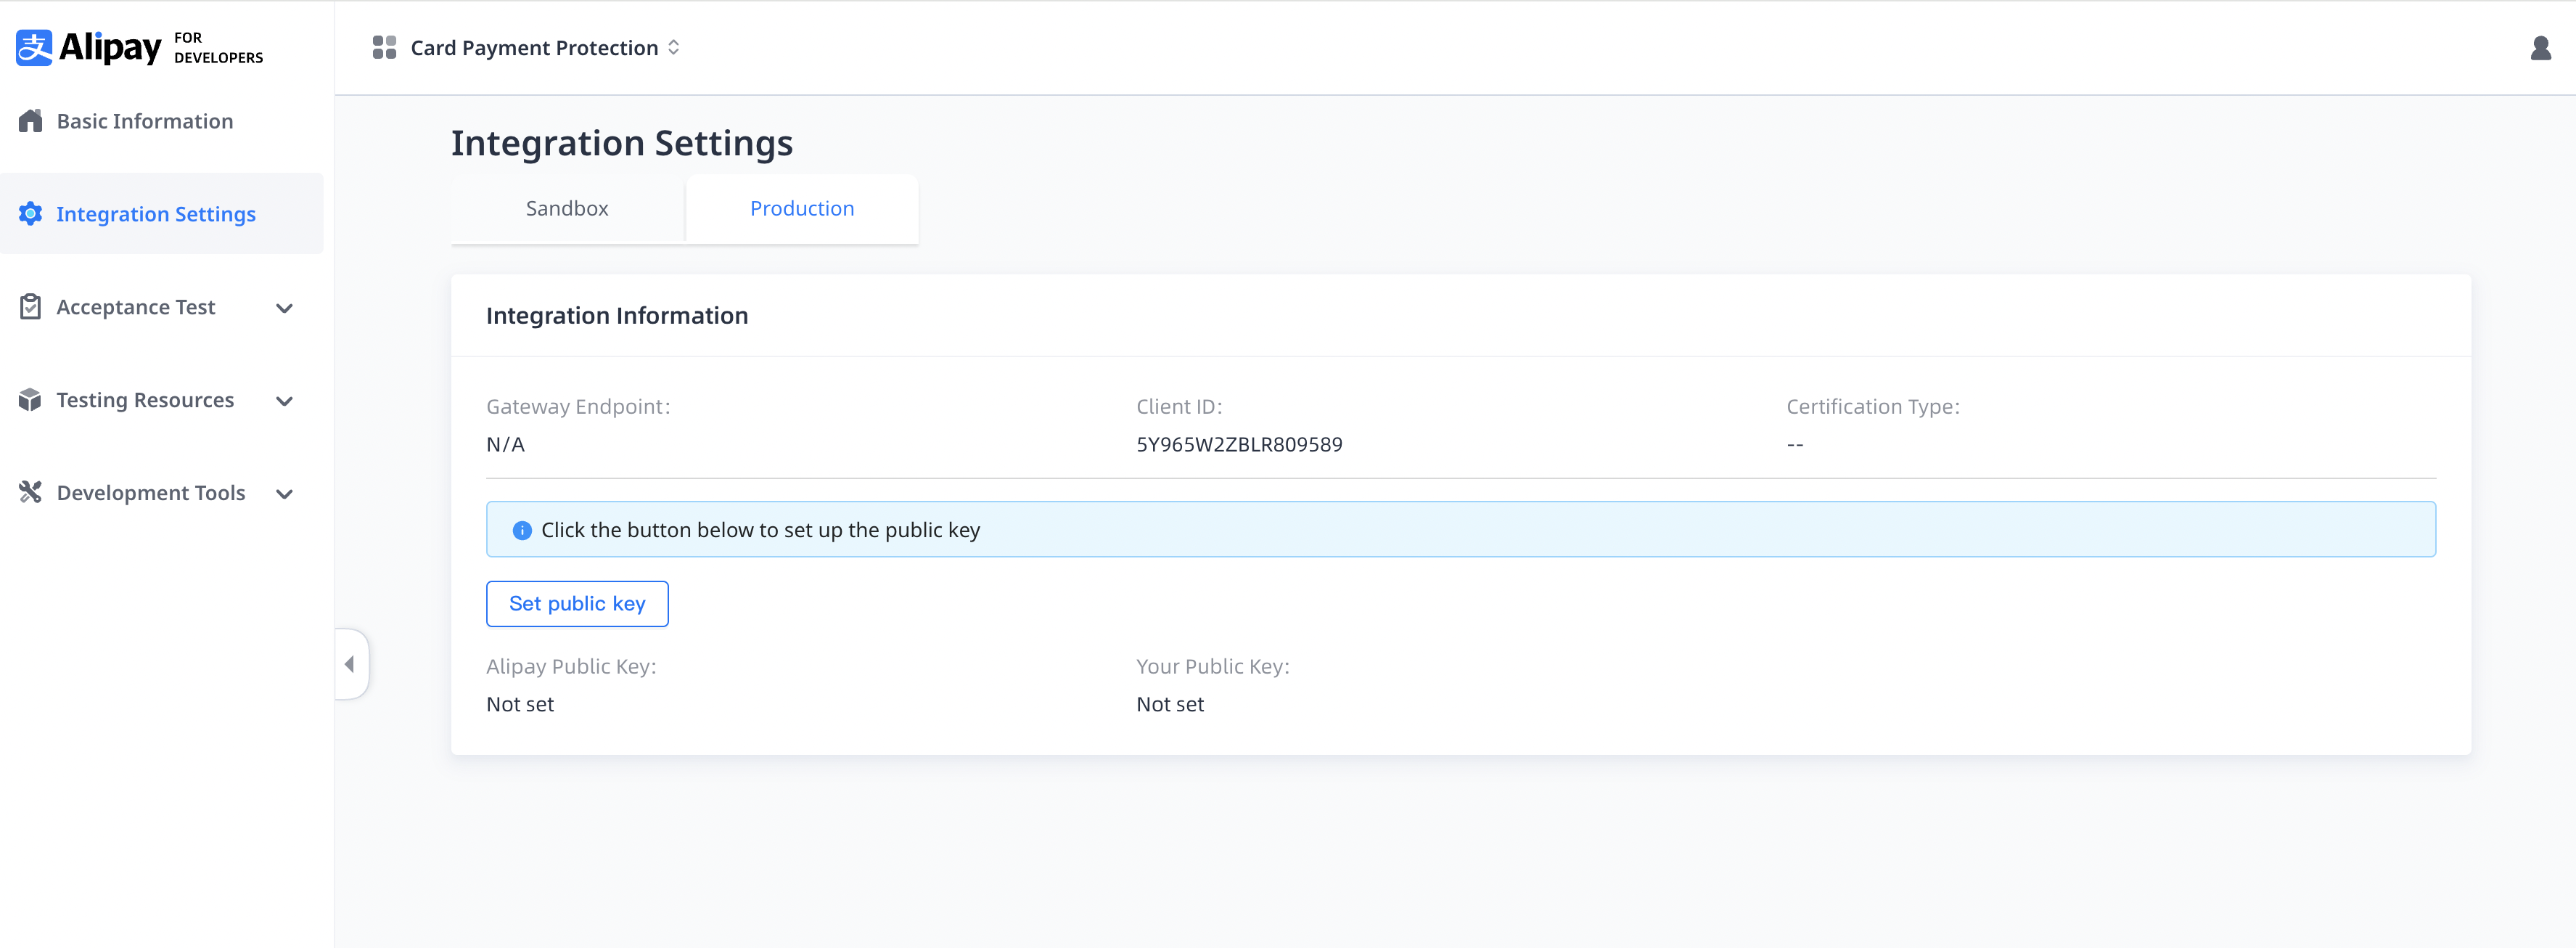Click the info icon in the public key notice
The image size is (2576, 948).
tap(522, 530)
